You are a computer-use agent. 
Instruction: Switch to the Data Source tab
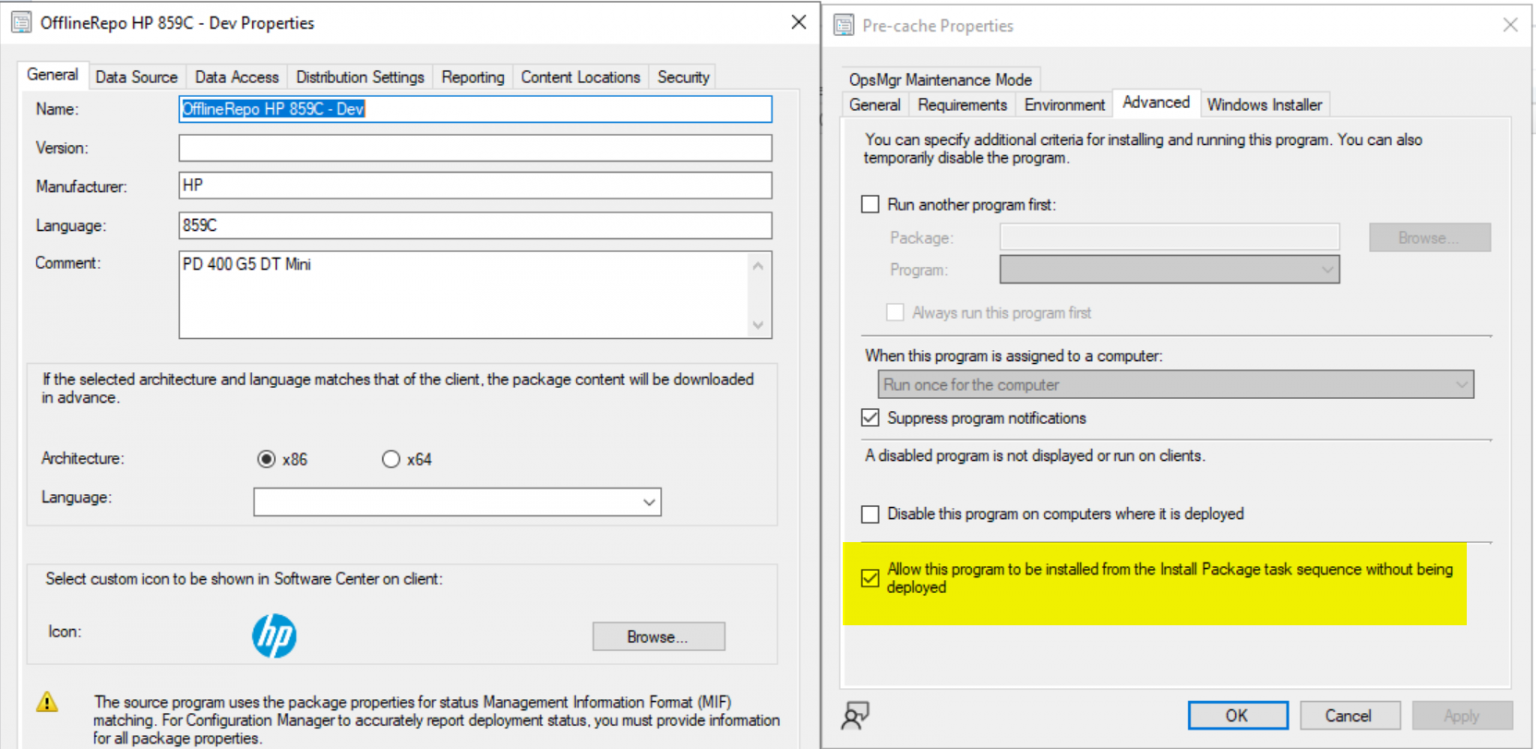[136, 76]
